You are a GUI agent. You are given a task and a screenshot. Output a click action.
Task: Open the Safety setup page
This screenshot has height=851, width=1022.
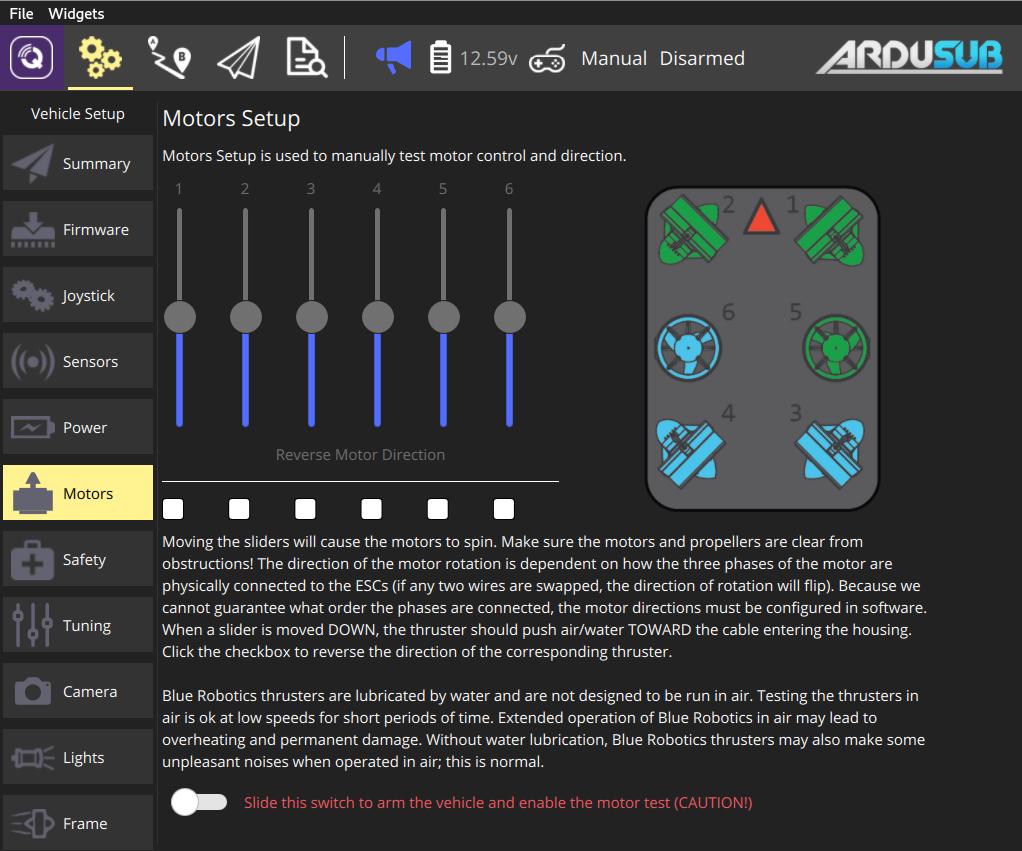(x=78, y=560)
